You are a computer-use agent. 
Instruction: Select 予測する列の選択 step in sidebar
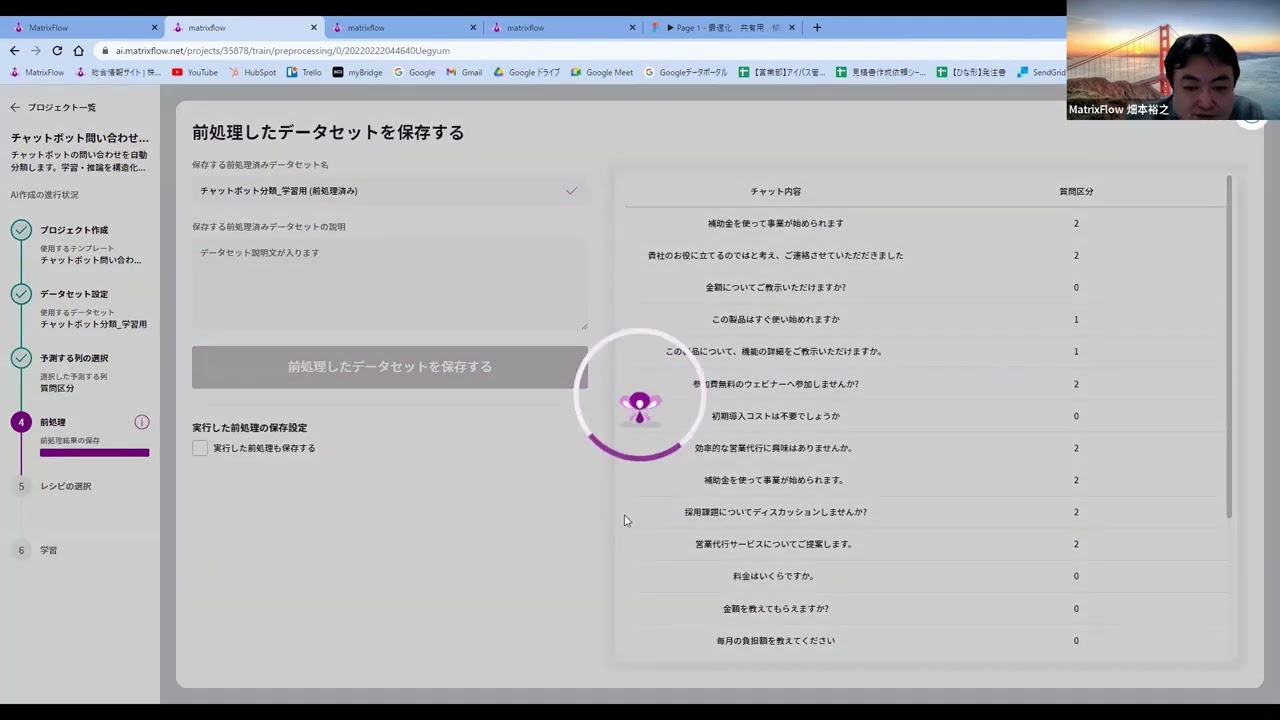coord(74,358)
